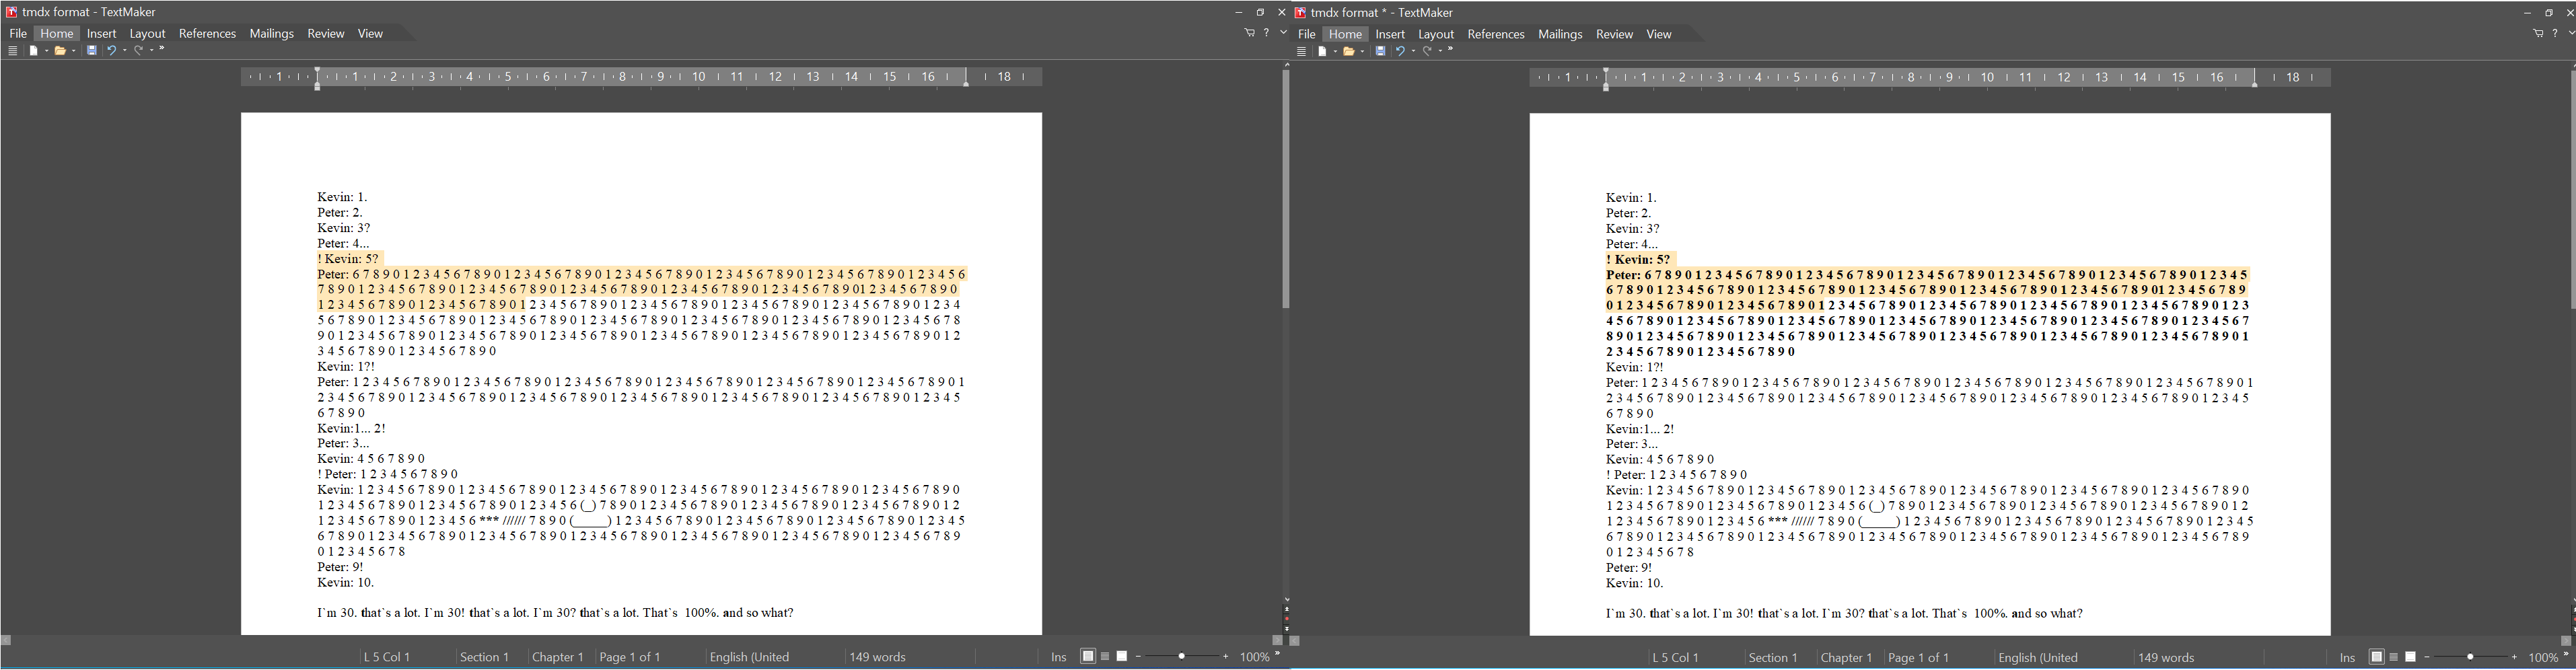This screenshot has height=670, width=2576.
Task: Switch to the Mailings tab in the right window
Action: (x=1560, y=34)
